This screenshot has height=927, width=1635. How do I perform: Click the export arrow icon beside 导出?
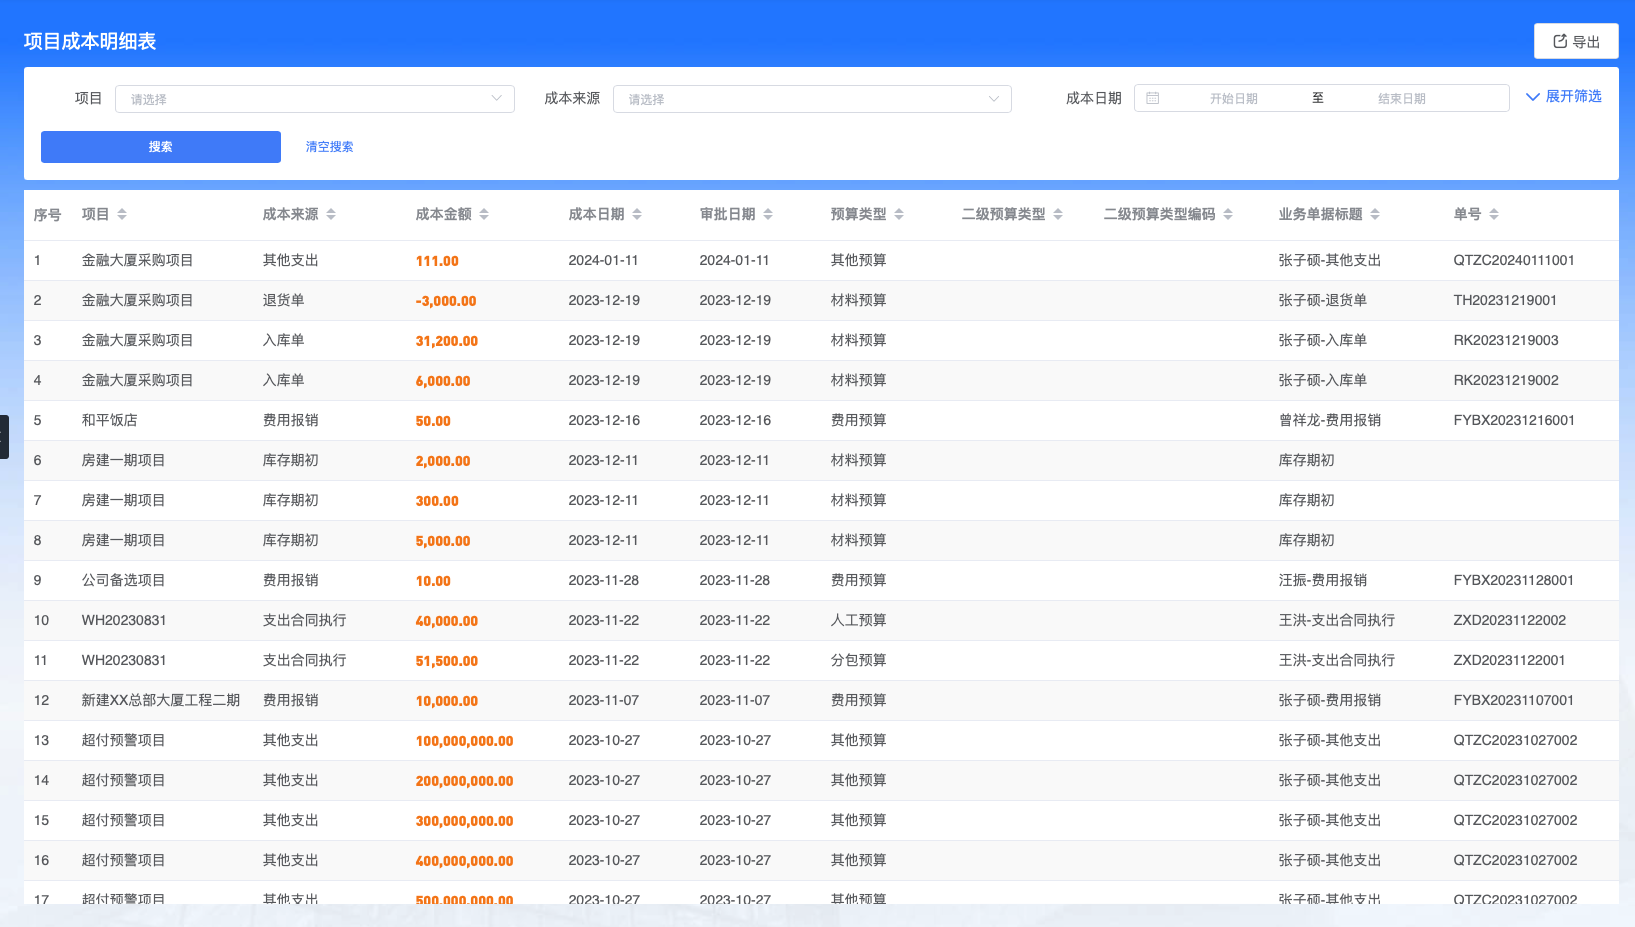pyautogui.click(x=1559, y=40)
